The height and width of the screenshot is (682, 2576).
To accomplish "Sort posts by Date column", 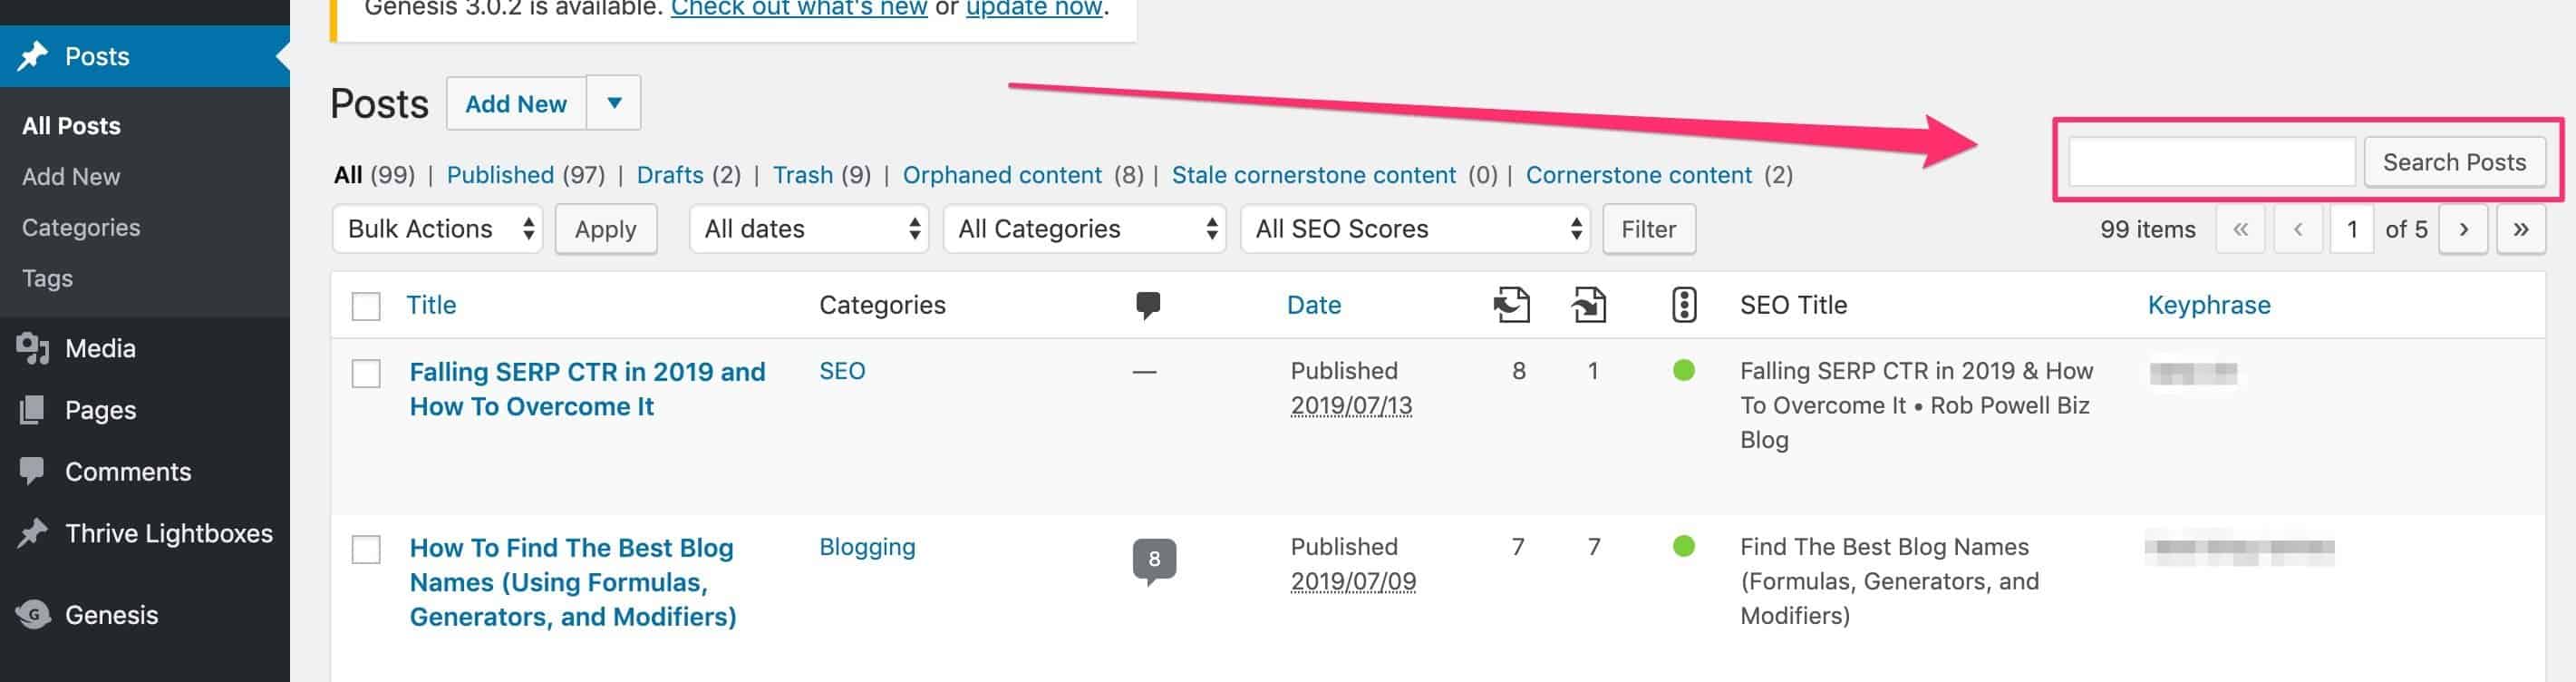I will pos(1314,305).
